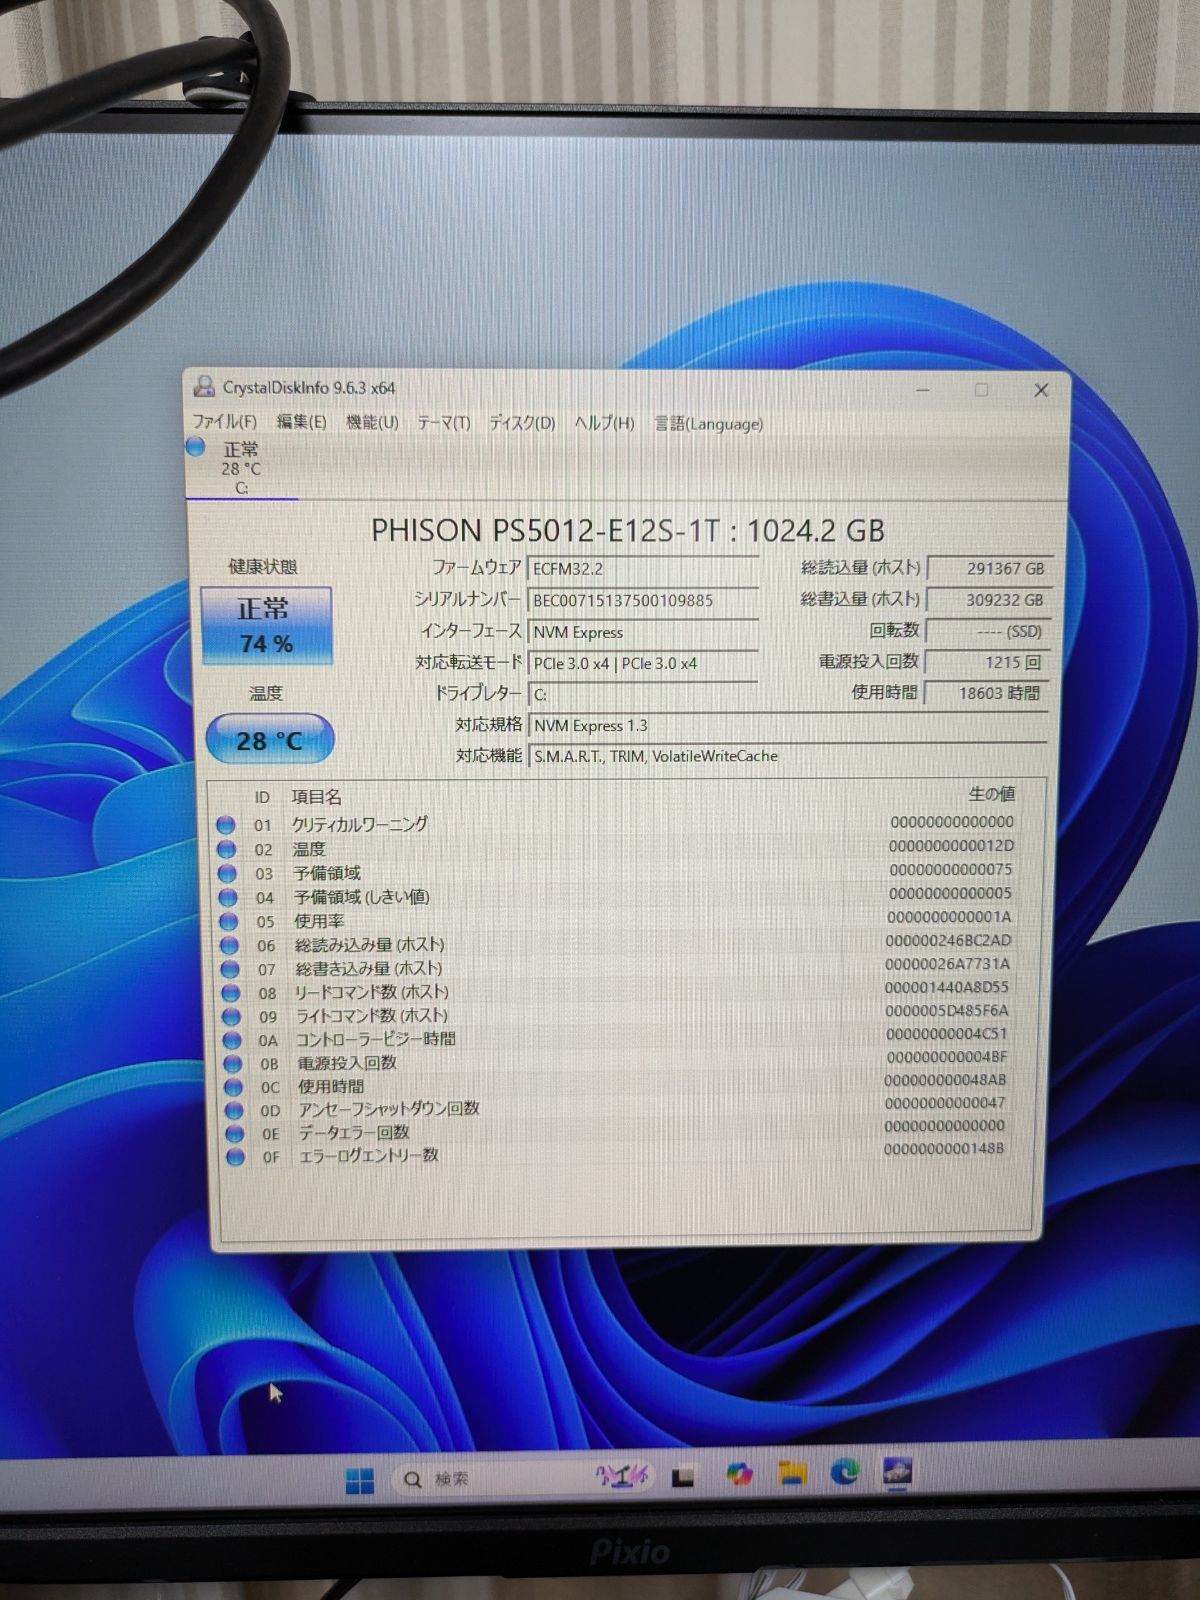Viewport: 1200px width, 1600px height.
Task: Click the 正常 74 % health status button
Action: click(x=266, y=625)
